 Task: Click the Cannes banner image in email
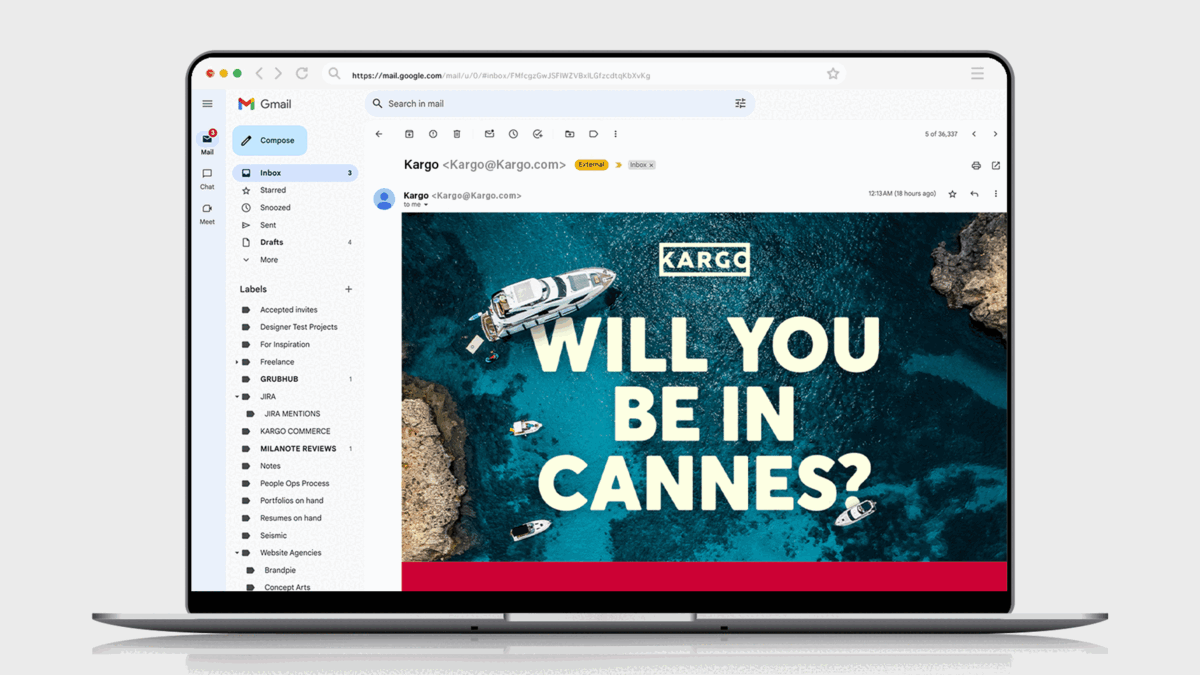pyautogui.click(x=704, y=387)
